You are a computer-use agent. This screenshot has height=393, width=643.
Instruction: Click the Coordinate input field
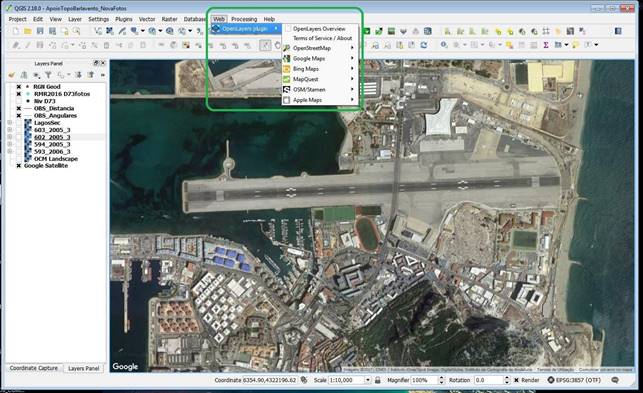(270, 380)
